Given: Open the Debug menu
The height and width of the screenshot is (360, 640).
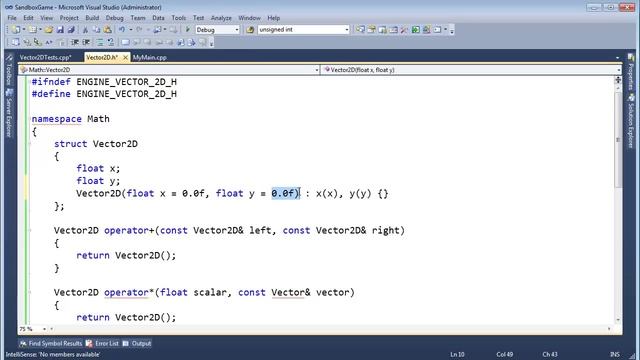Looking at the screenshot, I should 114,18.
